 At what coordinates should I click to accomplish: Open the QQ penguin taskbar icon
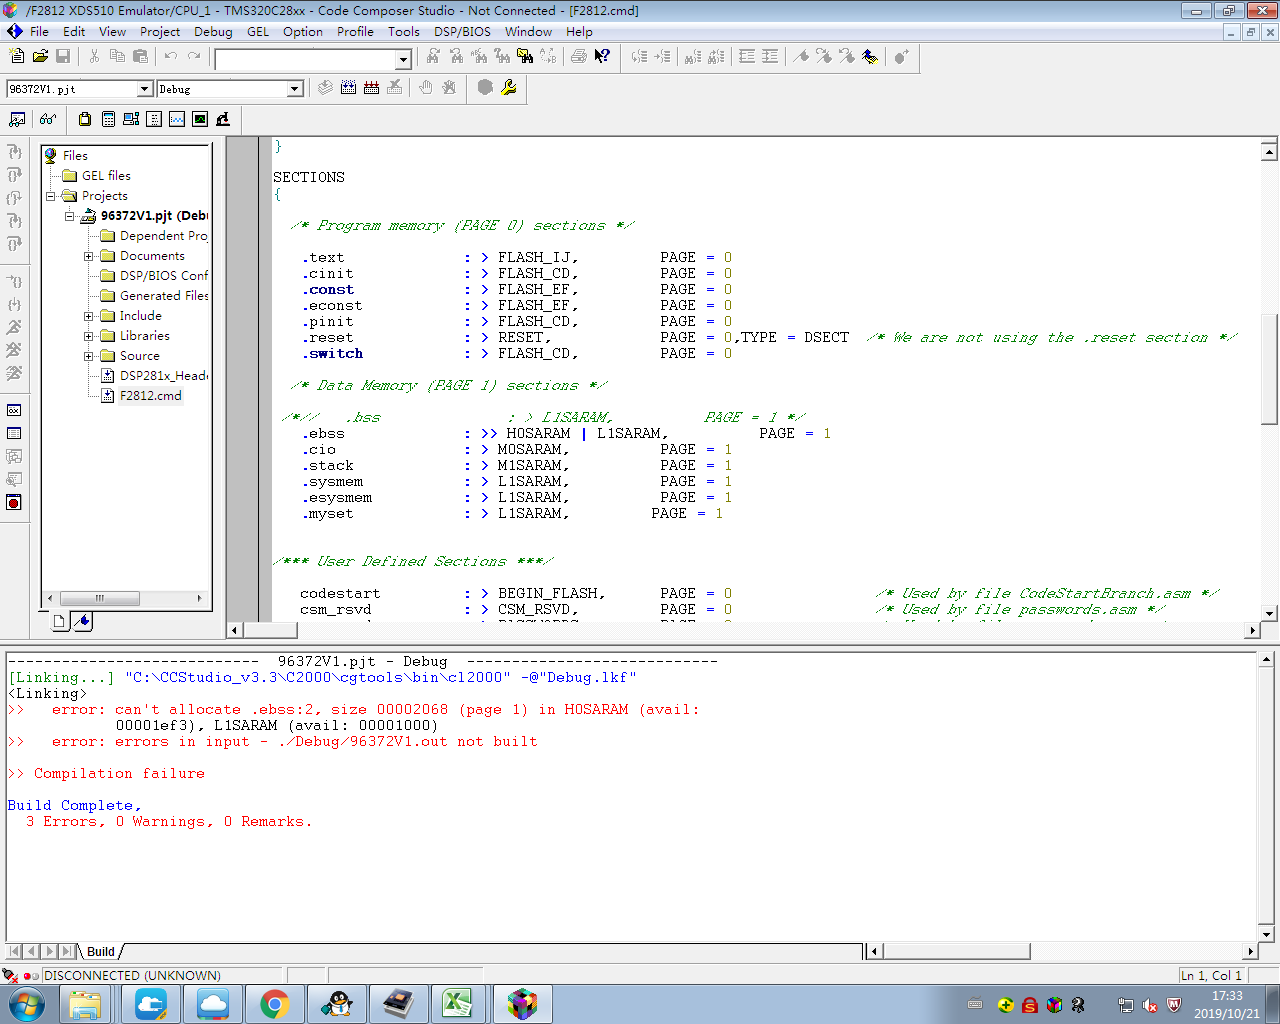click(337, 1004)
